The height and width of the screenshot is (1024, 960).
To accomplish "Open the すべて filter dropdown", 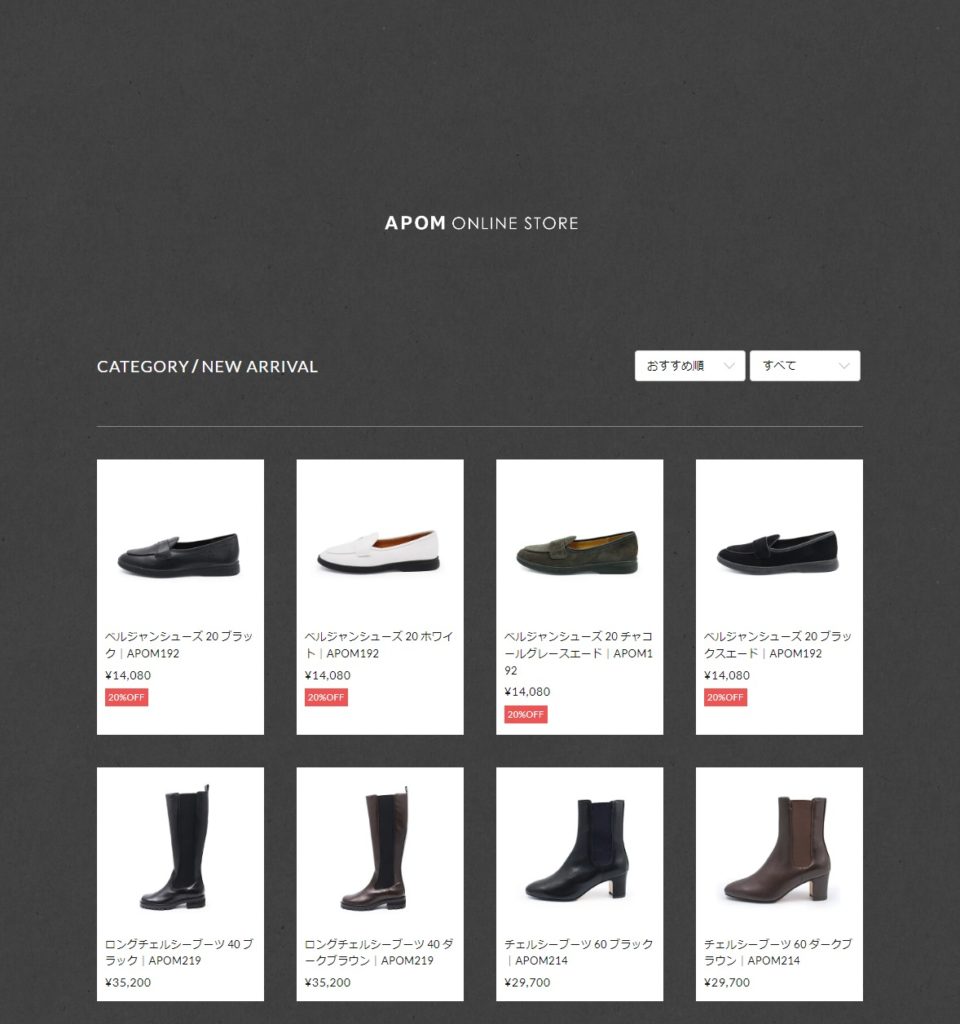I will (805, 366).
